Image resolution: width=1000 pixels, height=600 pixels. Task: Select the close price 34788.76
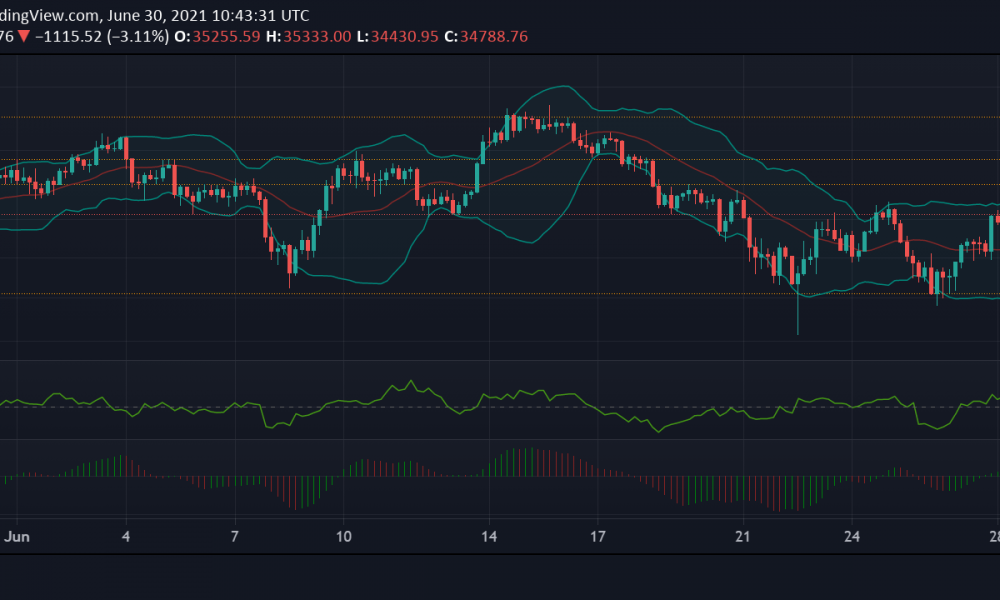pyautogui.click(x=494, y=36)
